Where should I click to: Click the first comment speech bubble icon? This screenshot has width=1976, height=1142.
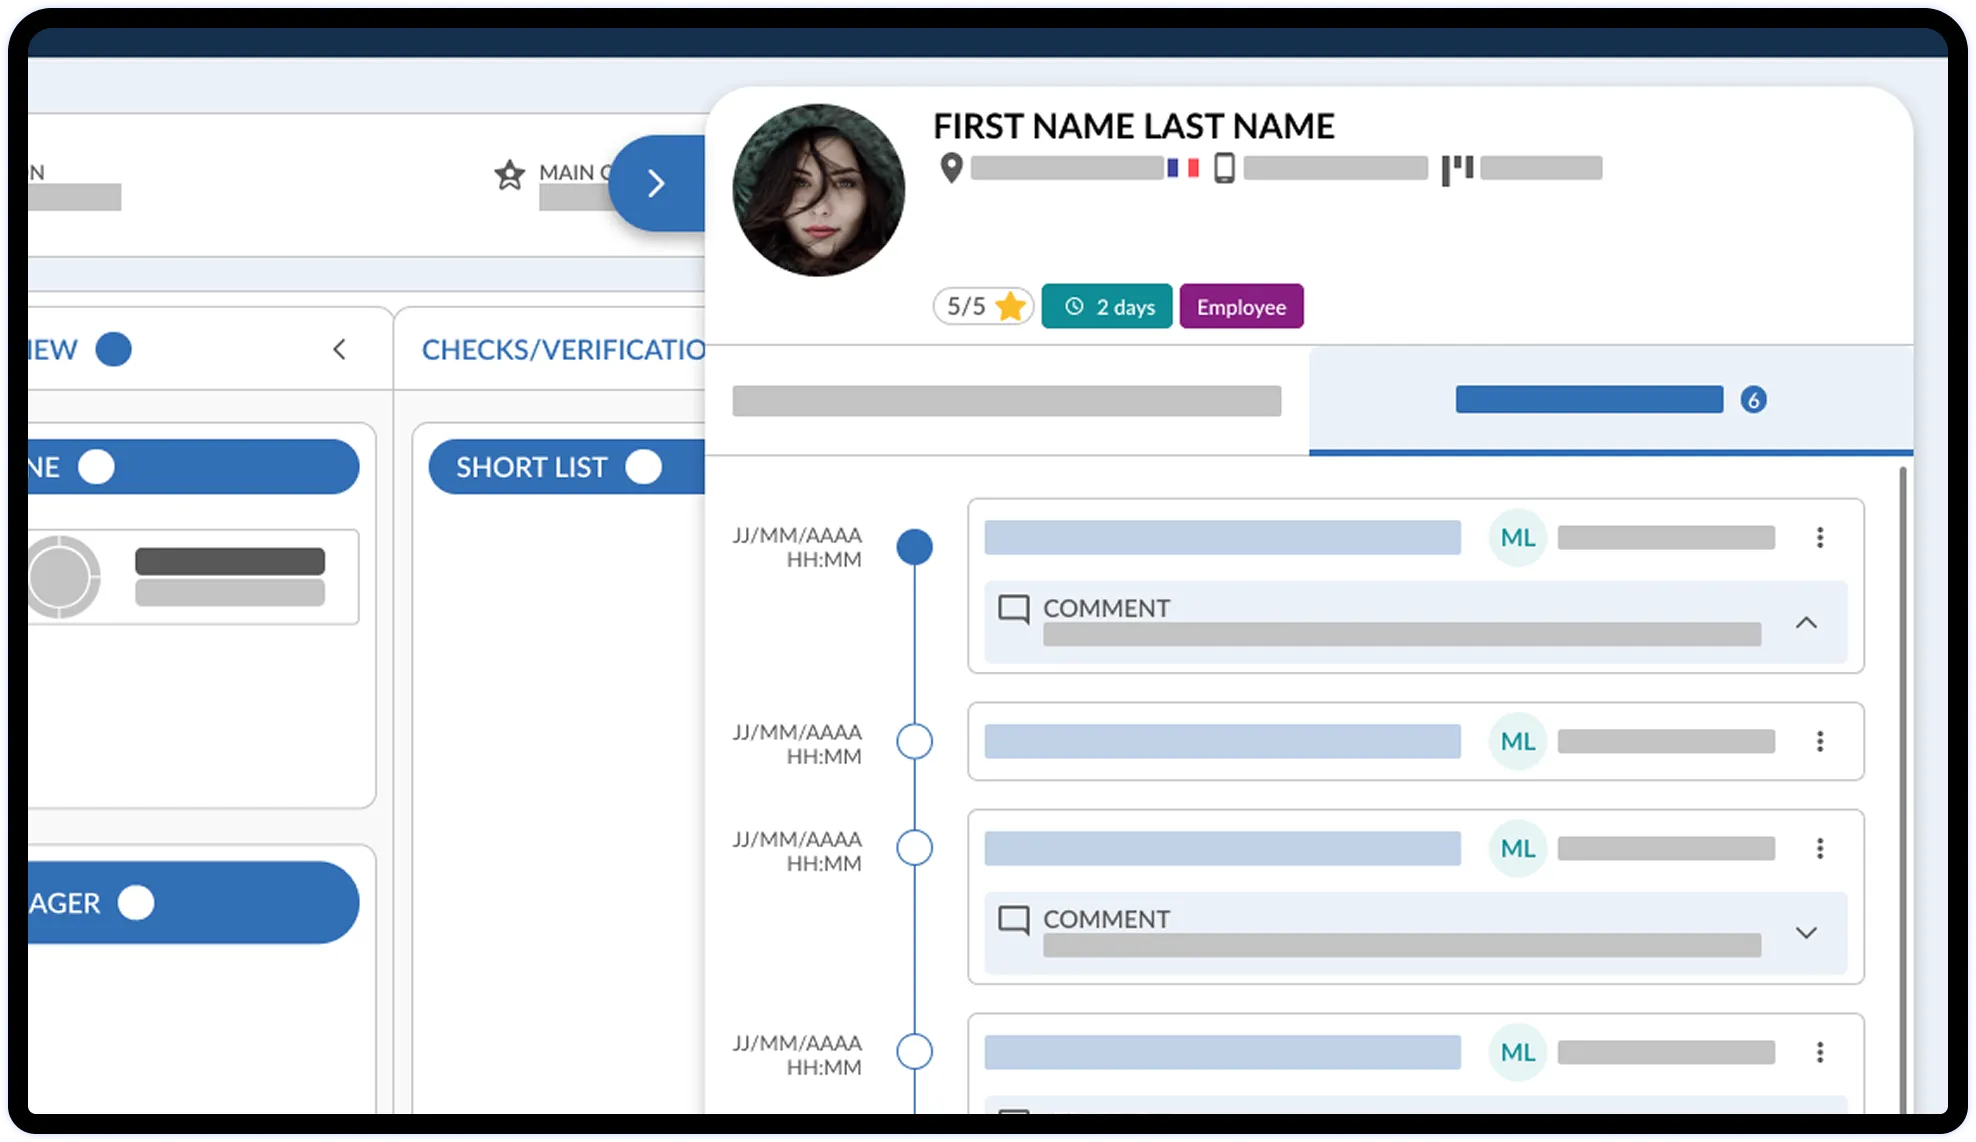tap(1014, 609)
